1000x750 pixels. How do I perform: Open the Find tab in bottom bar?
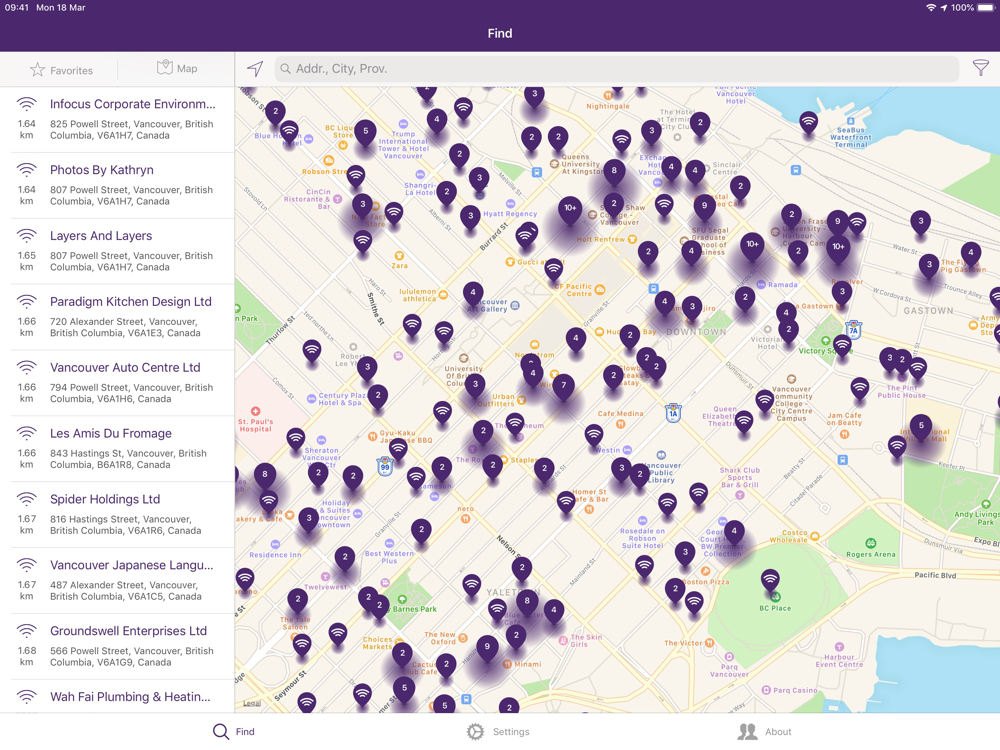tap(233, 732)
